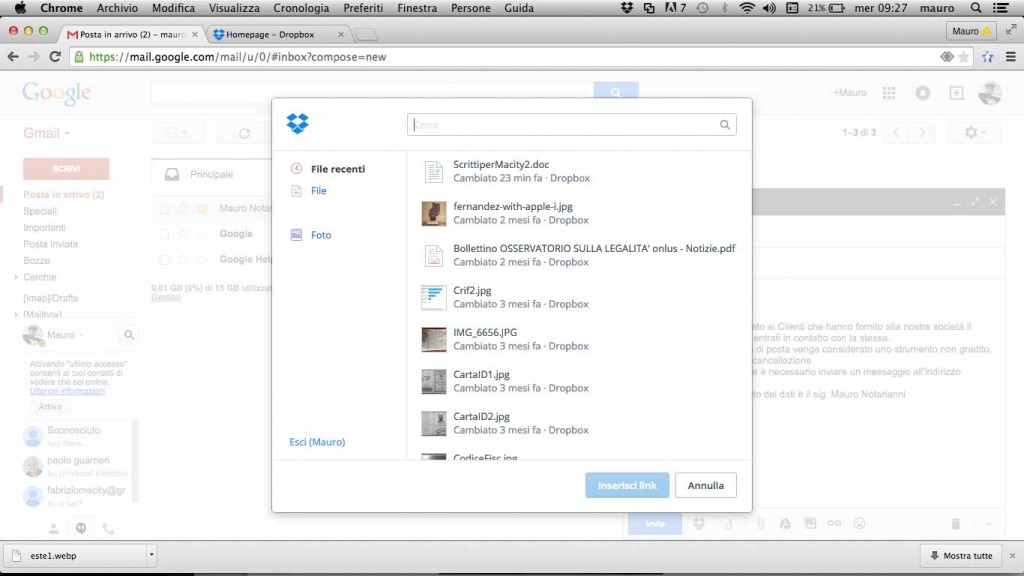
Task: Click the trash icon in compose window
Action: tap(955, 524)
